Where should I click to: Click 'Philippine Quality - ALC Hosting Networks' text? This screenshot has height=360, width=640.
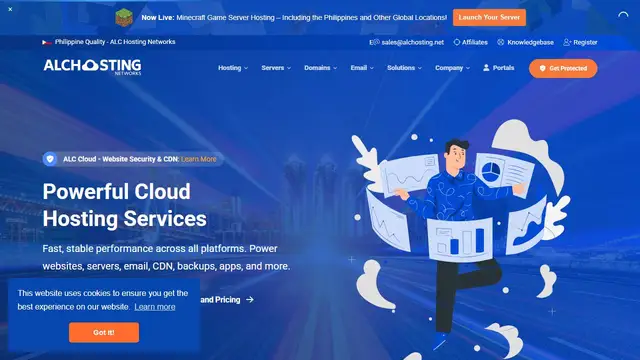point(115,42)
